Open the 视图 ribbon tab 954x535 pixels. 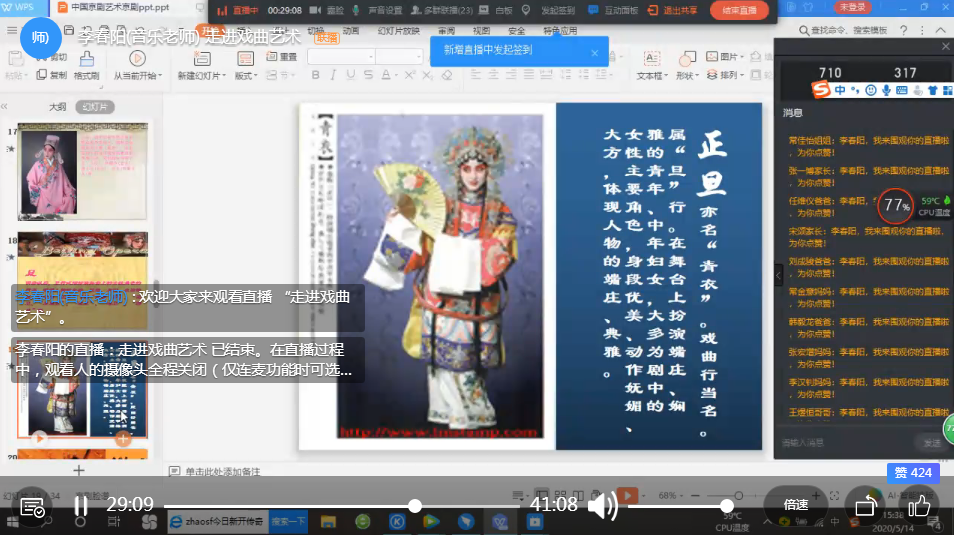(x=481, y=30)
